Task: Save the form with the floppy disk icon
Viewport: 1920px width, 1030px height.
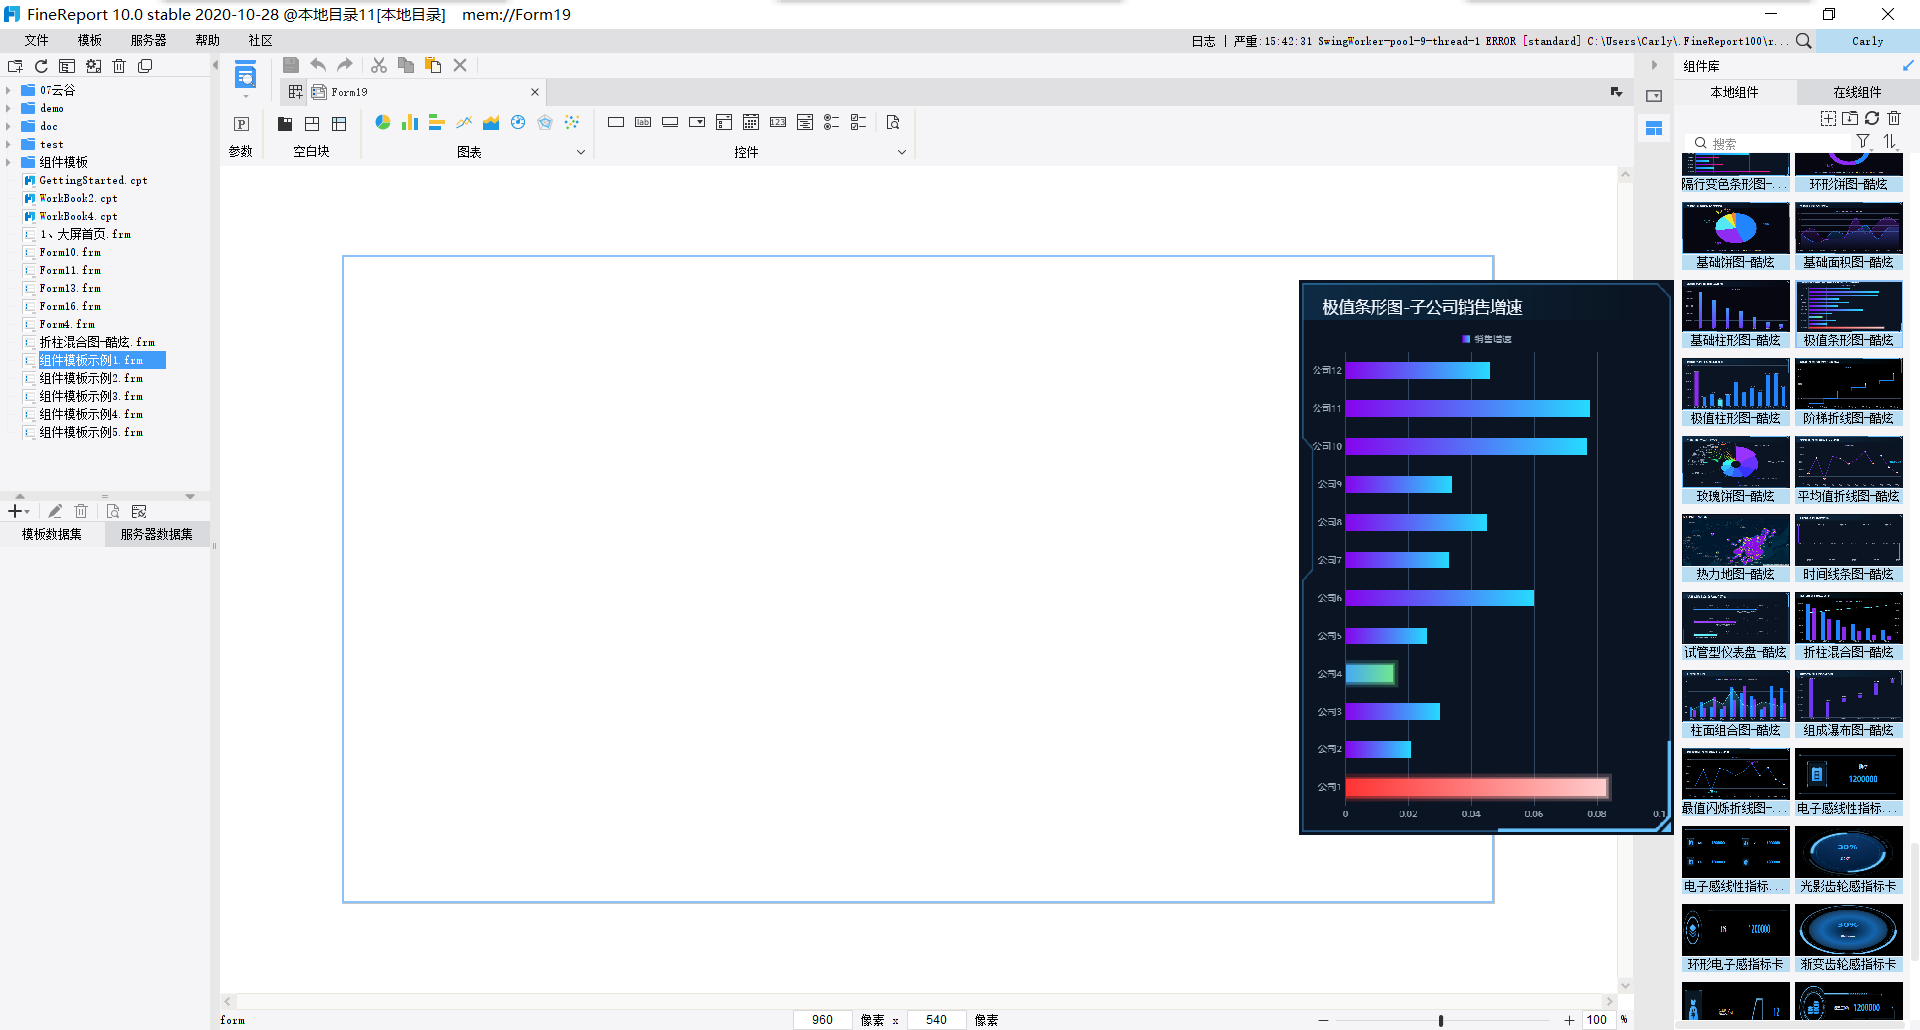Action: click(x=291, y=65)
